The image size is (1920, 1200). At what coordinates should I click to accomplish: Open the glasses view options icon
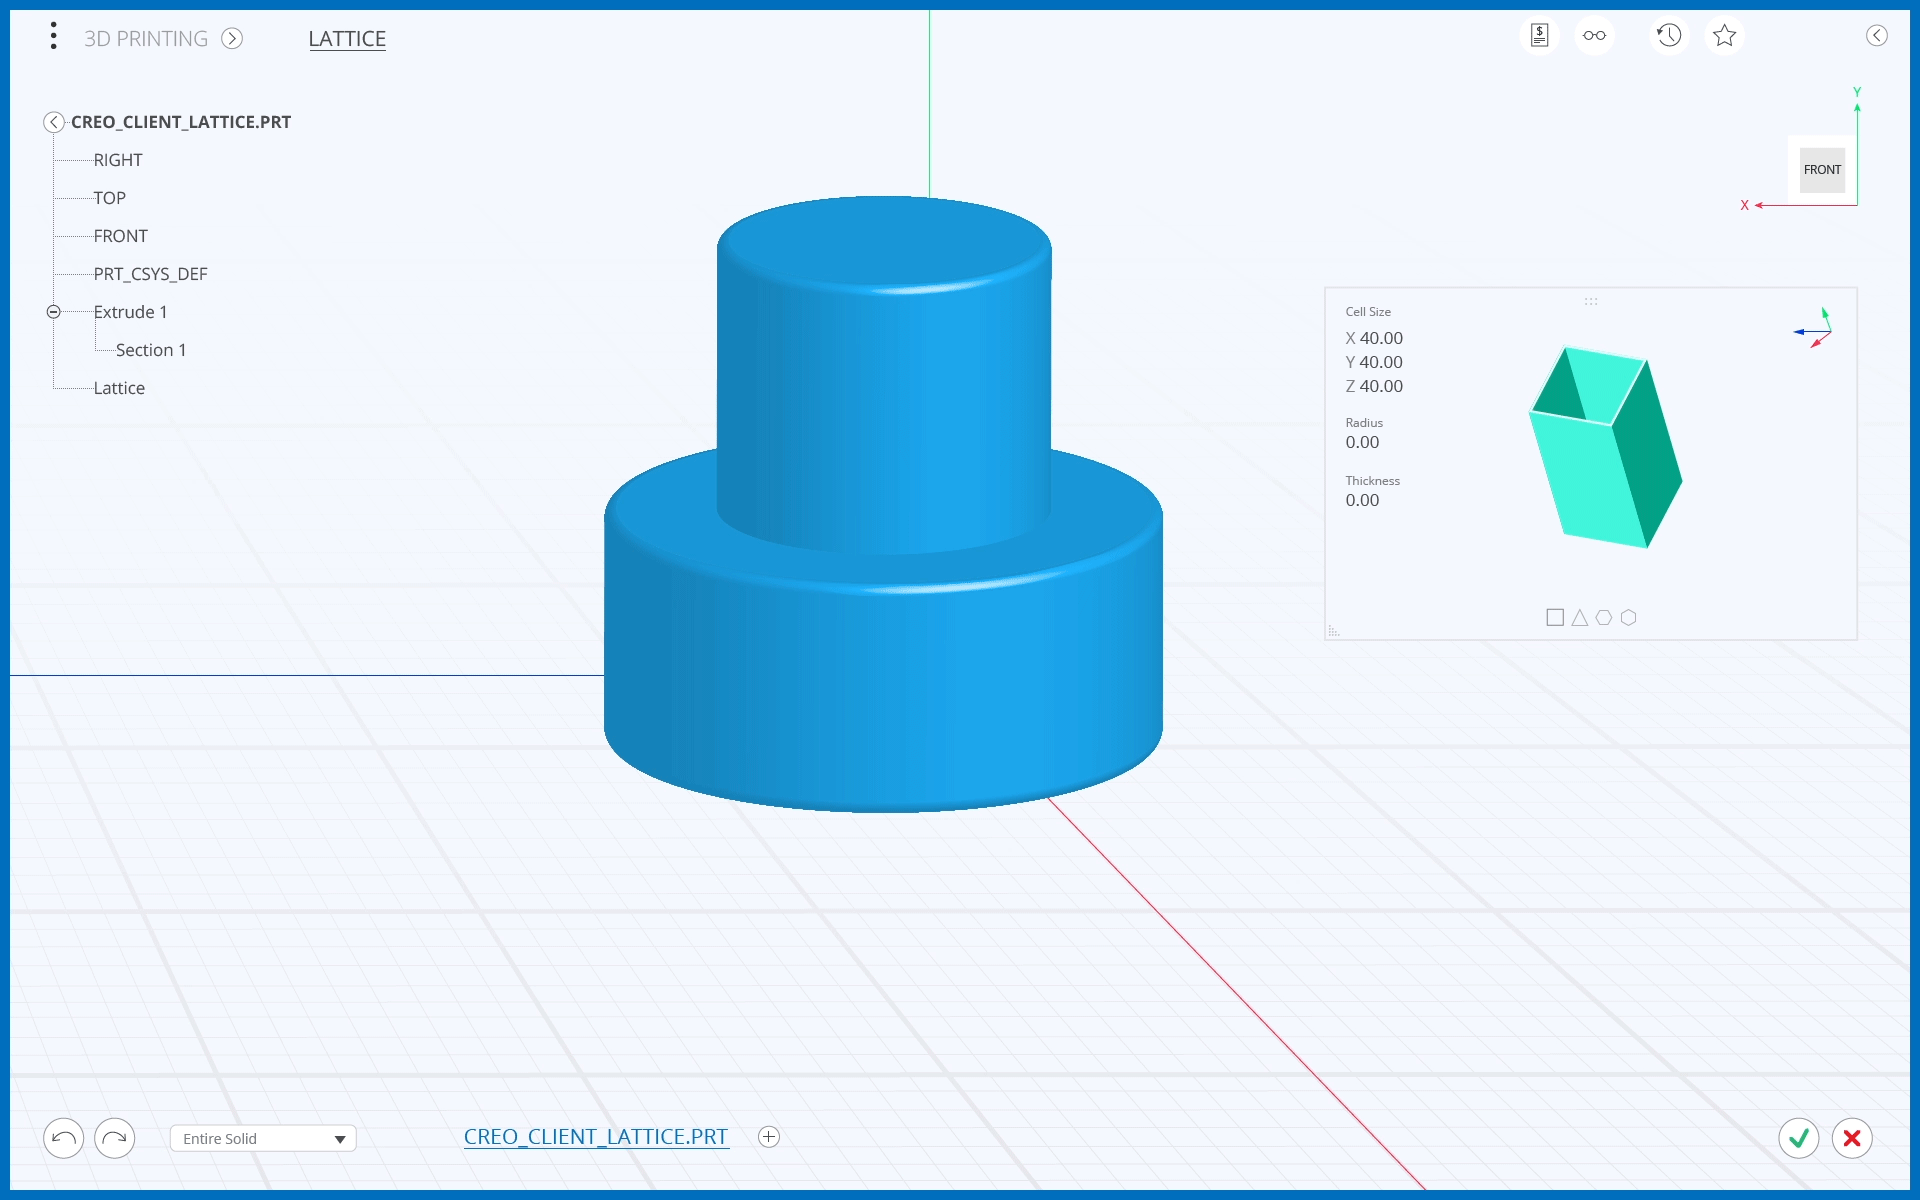coord(1595,35)
